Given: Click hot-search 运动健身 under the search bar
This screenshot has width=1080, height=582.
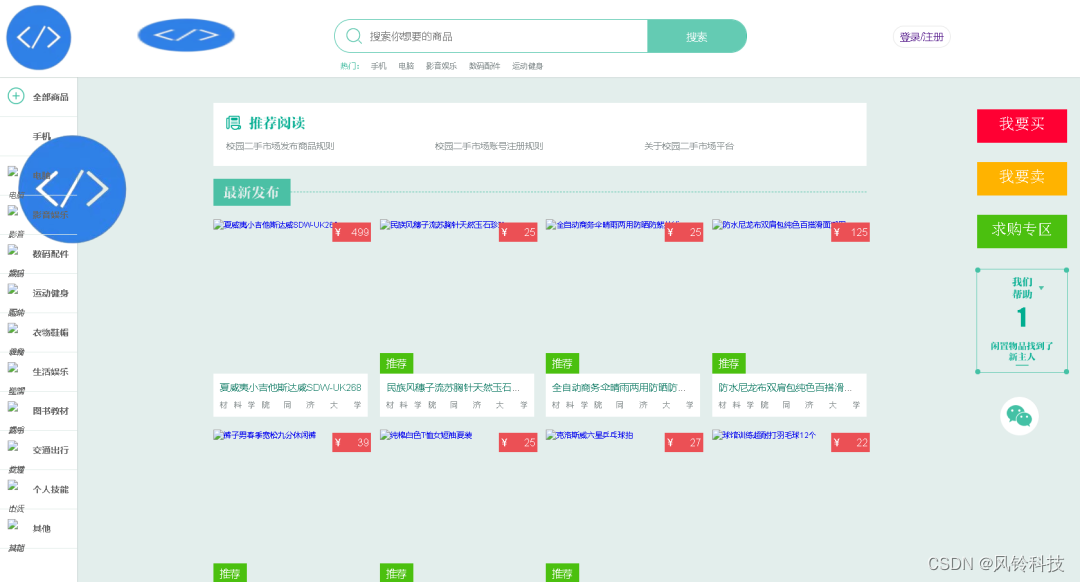Looking at the screenshot, I should [527, 66].
